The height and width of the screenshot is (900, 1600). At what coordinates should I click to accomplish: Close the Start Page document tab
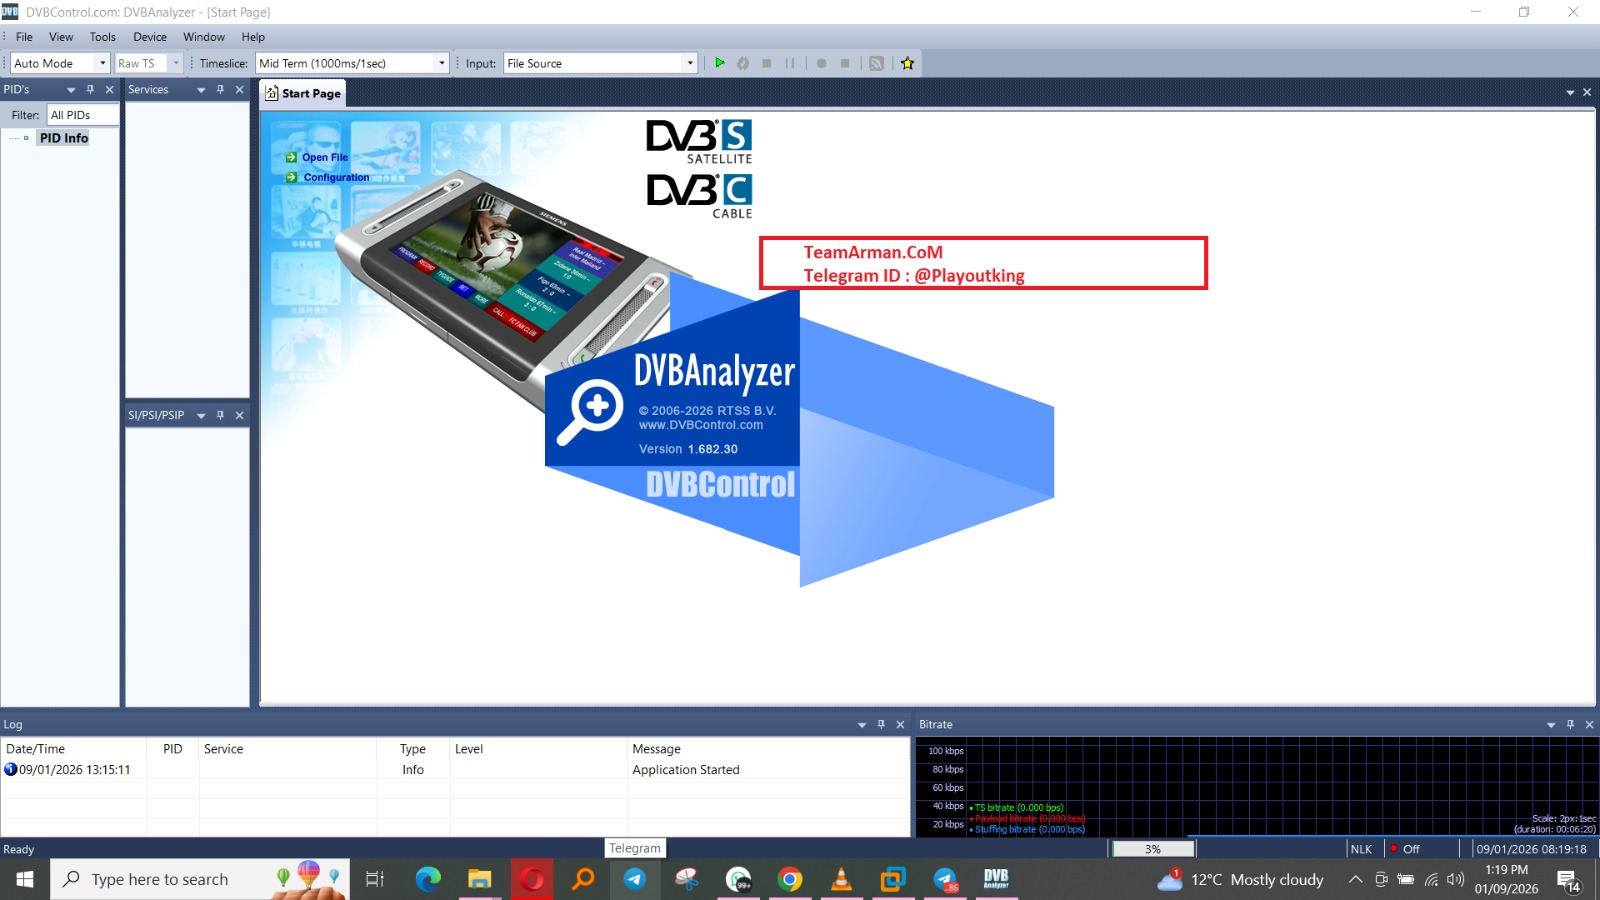click(1587, 92)
